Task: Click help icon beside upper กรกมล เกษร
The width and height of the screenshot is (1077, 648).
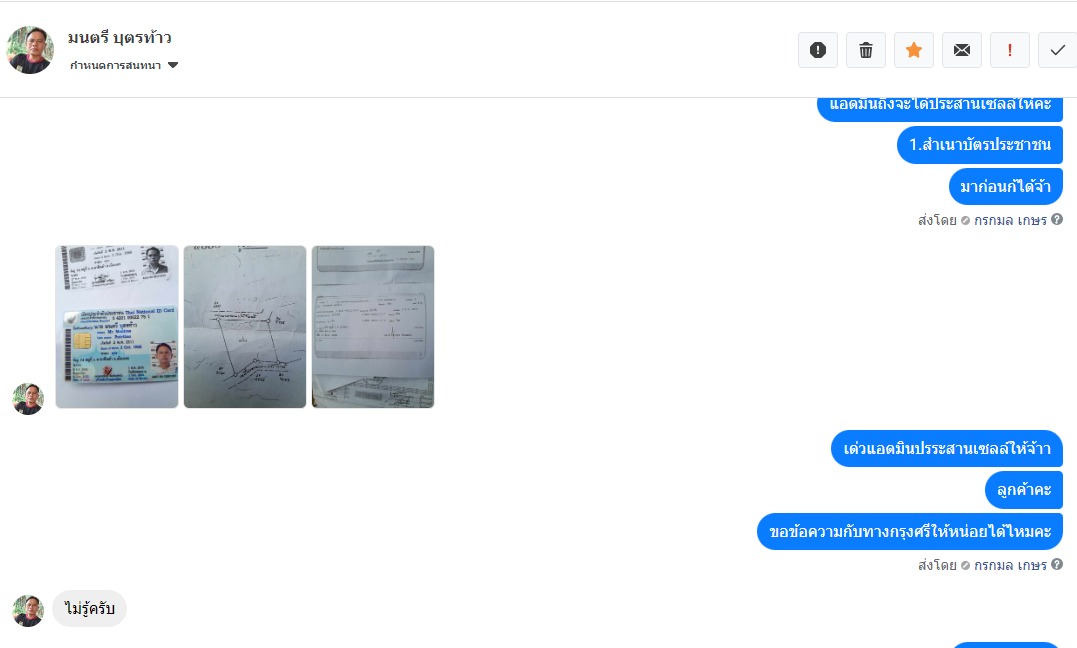Action: click(x=1057, y=219)
